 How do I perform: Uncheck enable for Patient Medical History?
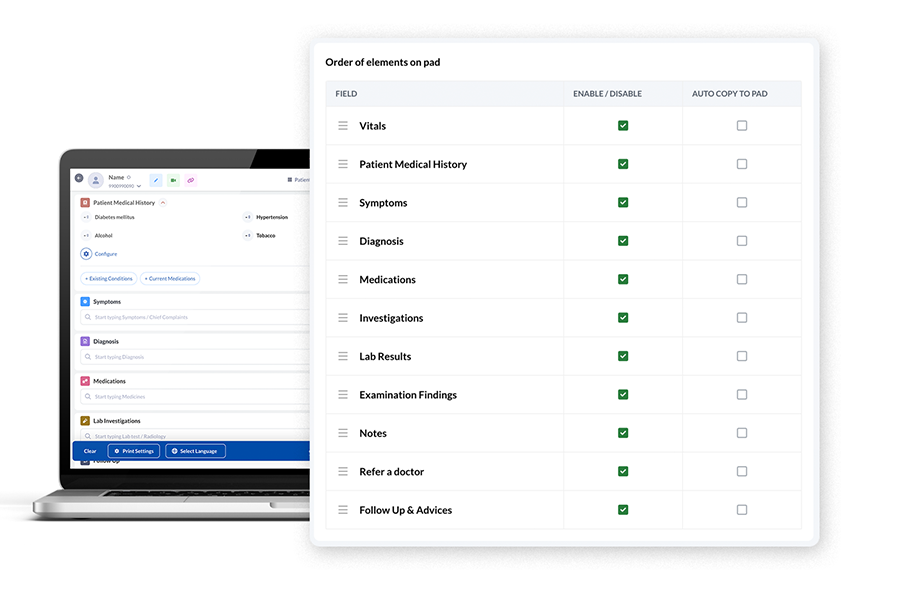pos(623,164)
